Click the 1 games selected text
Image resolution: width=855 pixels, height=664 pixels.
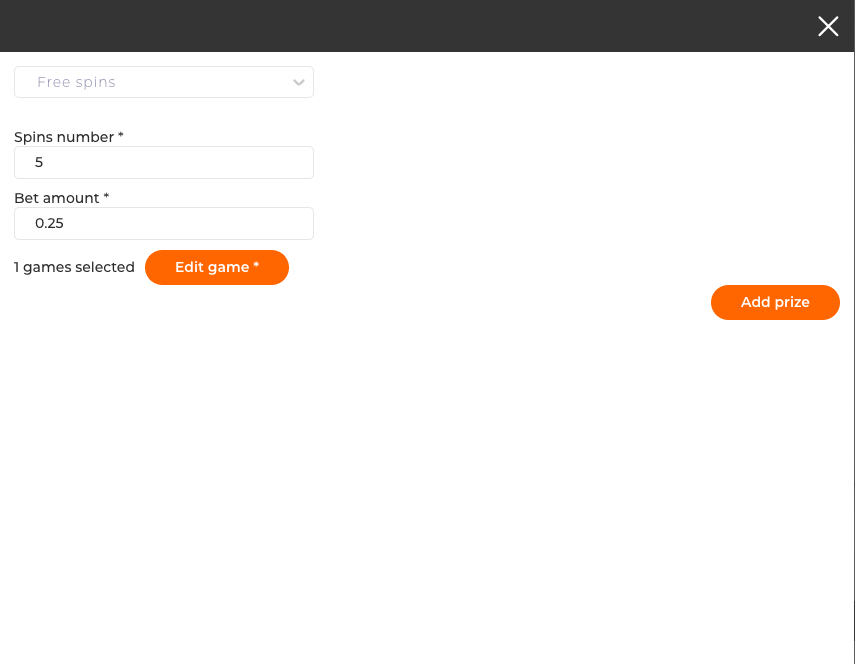[x=74, y=267]
